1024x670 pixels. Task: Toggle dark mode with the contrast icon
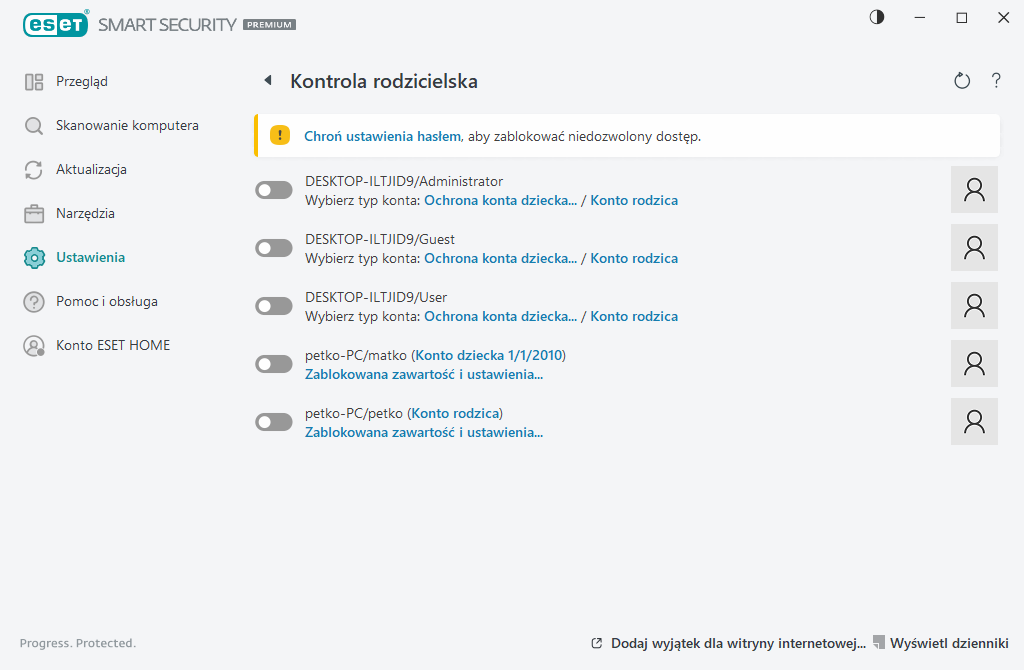[877, 17]
